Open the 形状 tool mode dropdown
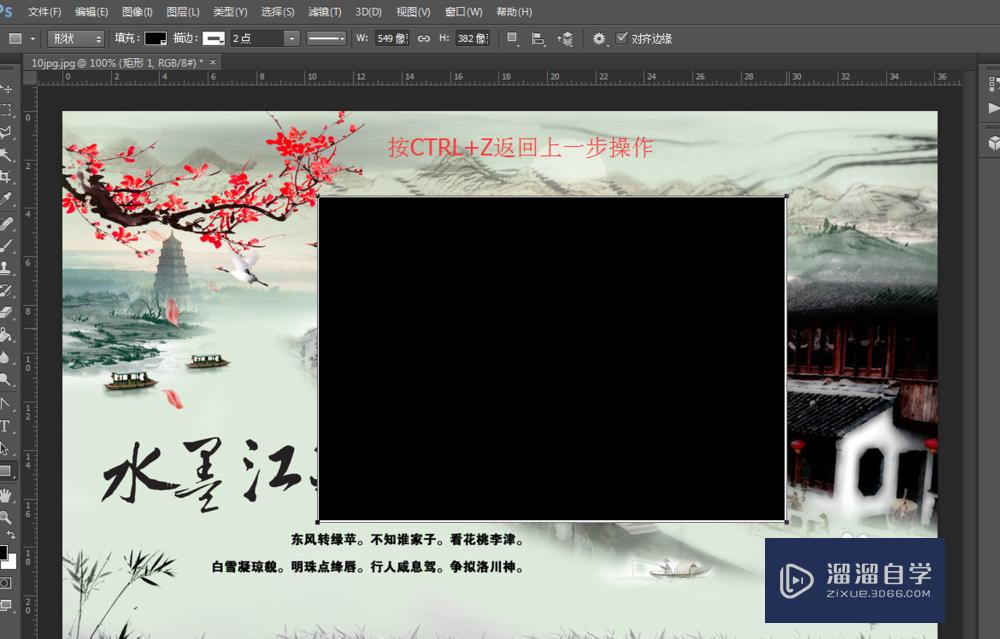Image resolution: width=1000 pixels, height=639 pixels. pyautogui.click(x=76, y=38)
